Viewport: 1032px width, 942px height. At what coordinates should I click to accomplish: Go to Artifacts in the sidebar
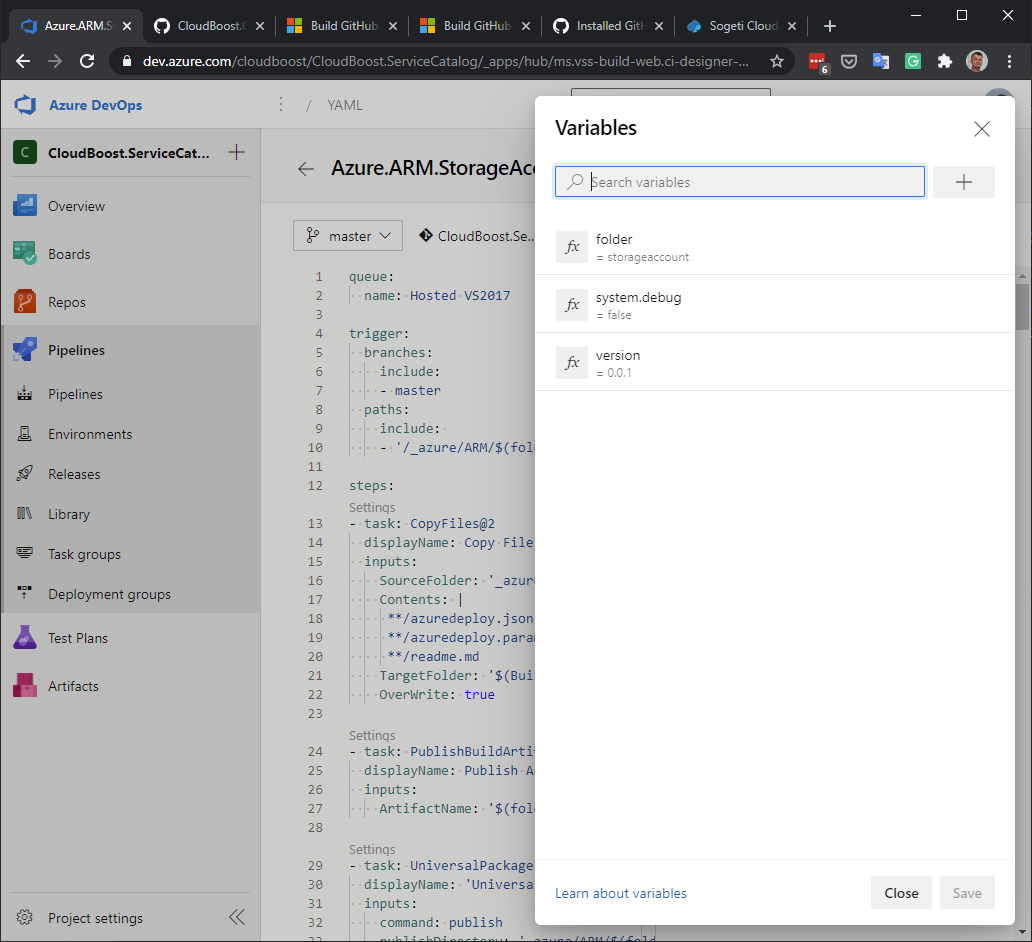[x=73, y=686]
